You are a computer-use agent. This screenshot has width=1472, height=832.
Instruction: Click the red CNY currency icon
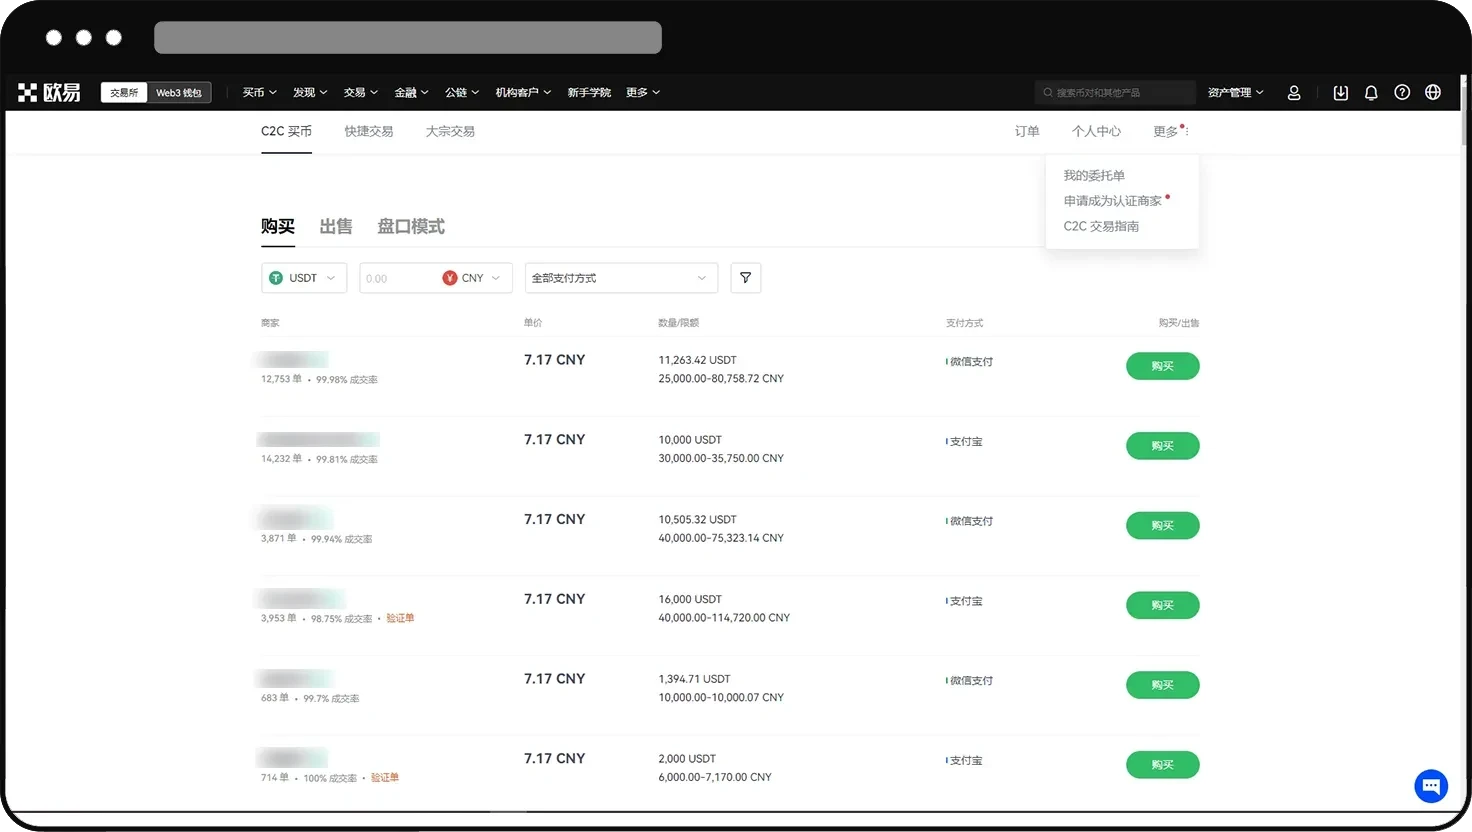[x=450, y=278]
